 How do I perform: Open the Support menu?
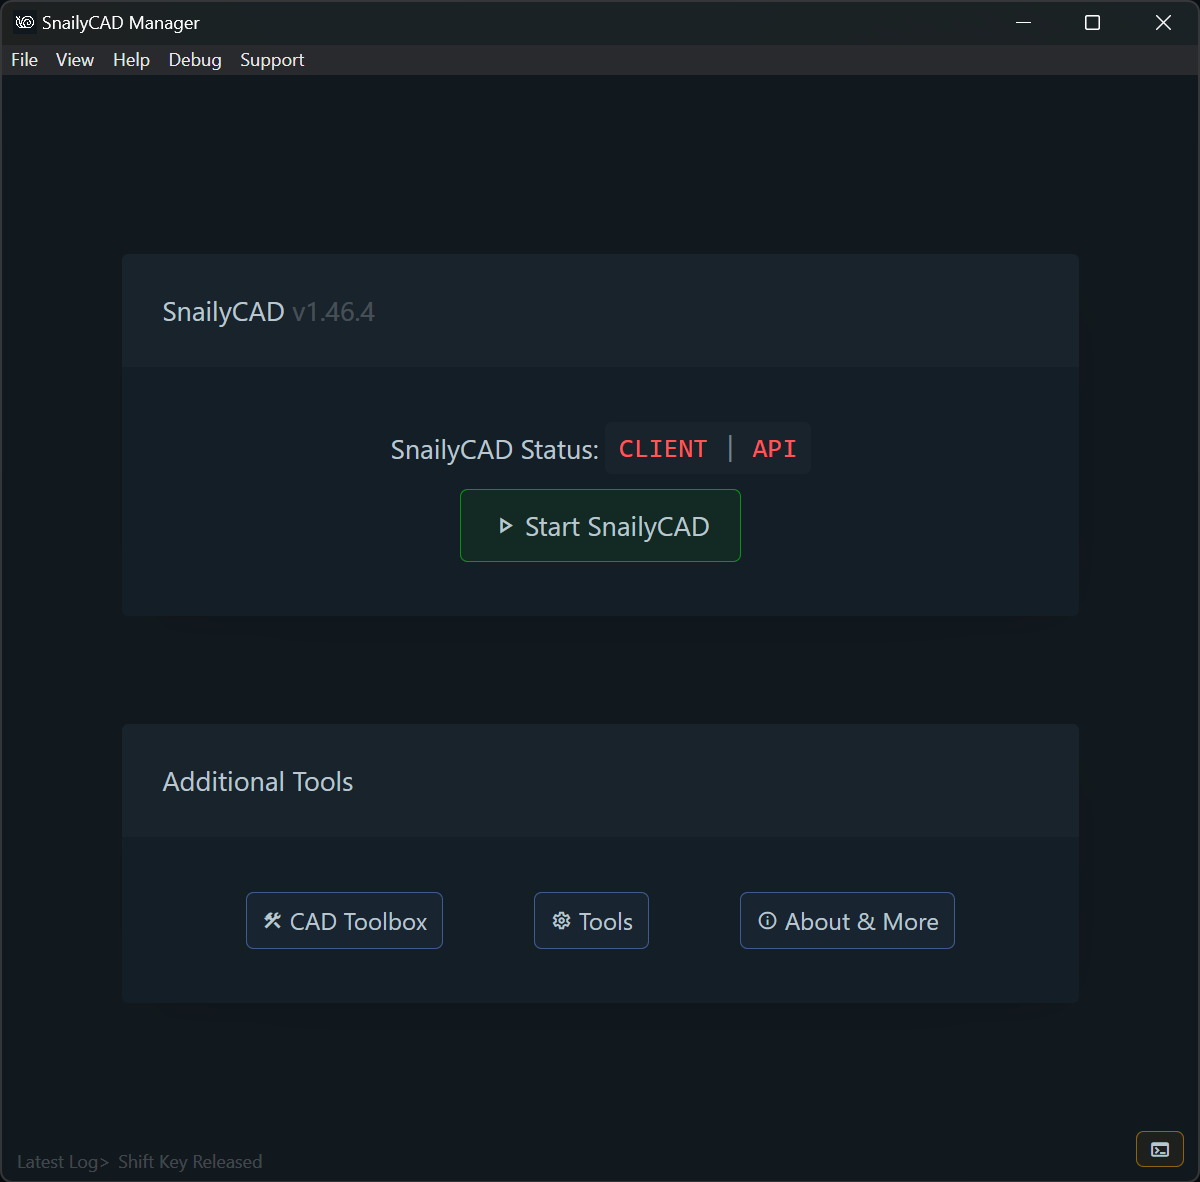point(271,59)
